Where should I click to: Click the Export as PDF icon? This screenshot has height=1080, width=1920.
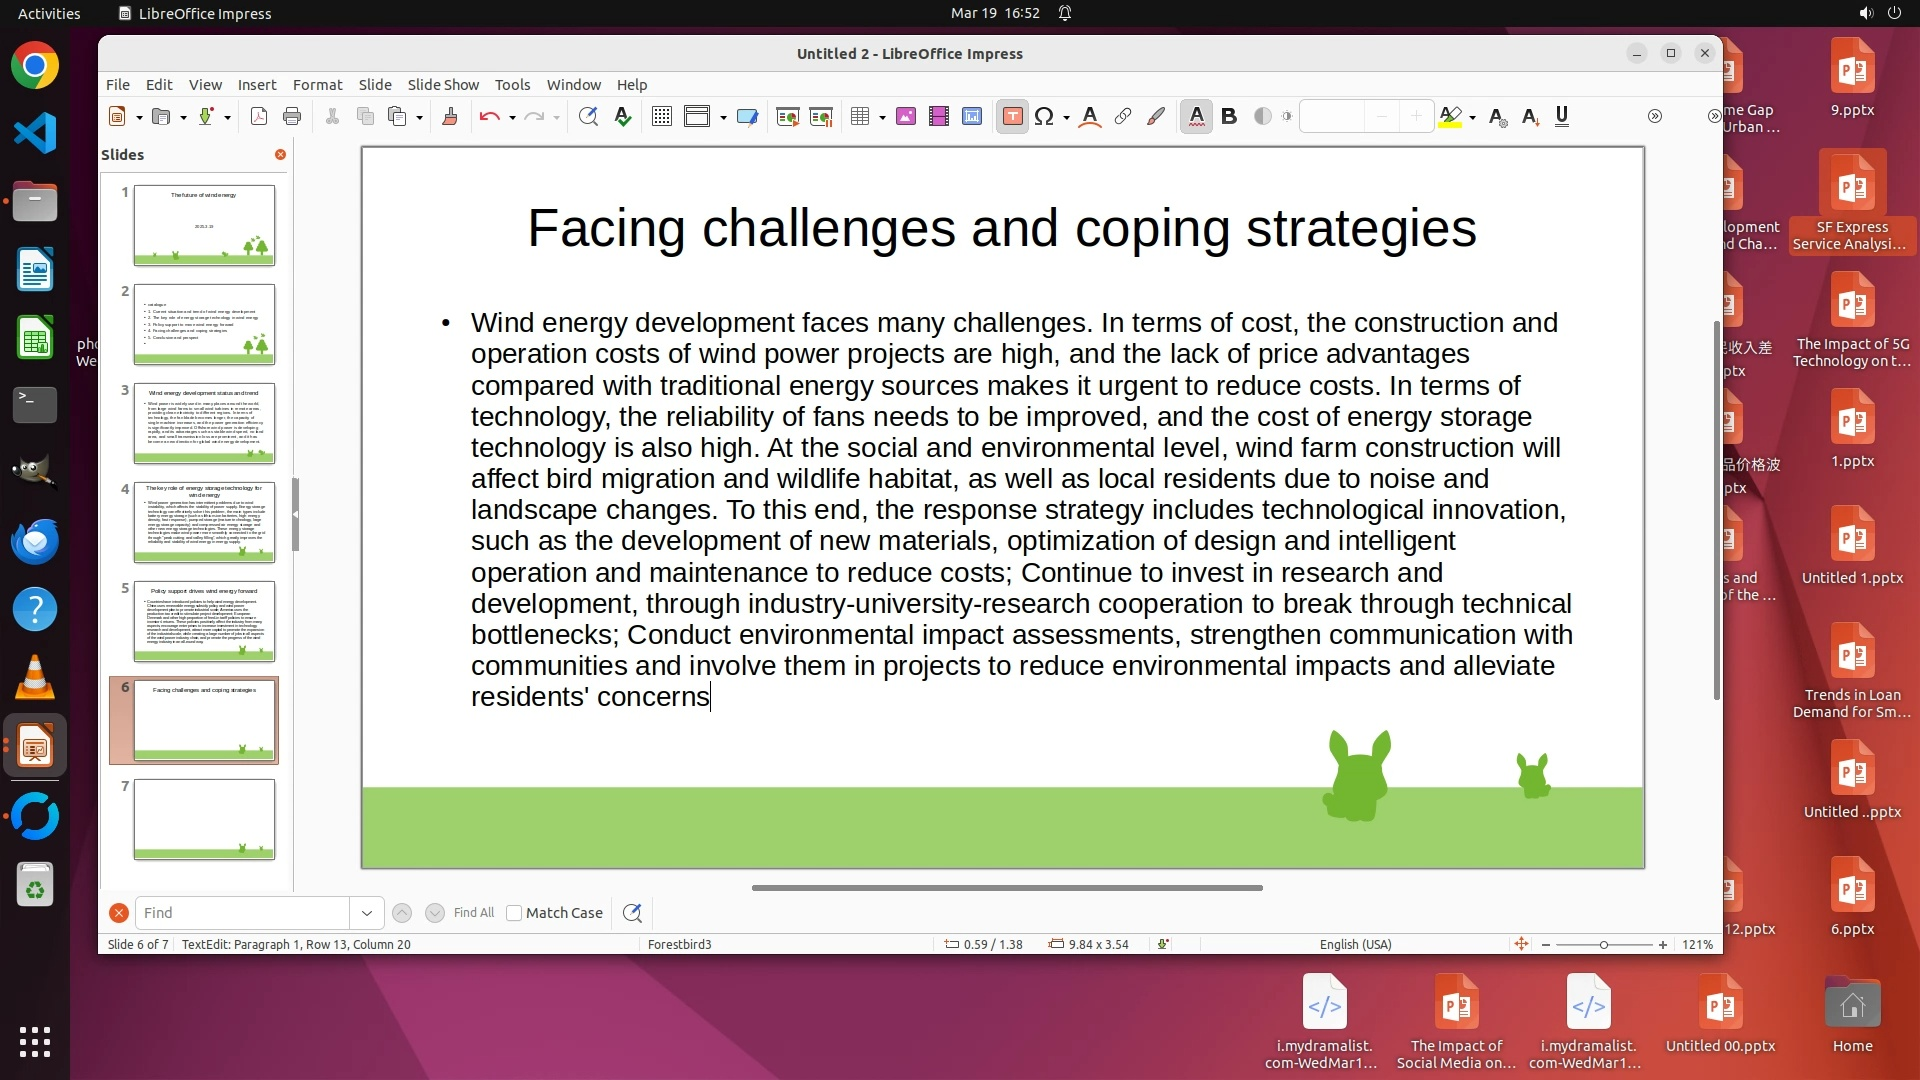point(259,117)
